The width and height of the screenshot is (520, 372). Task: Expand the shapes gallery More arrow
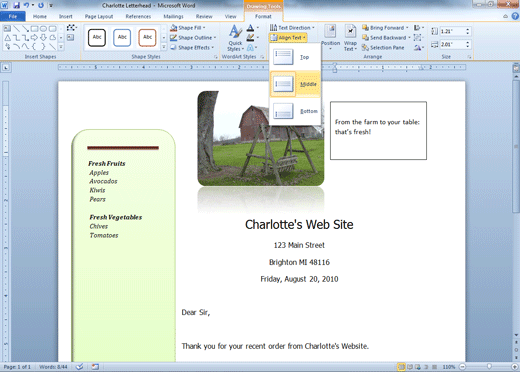pos(61,47)
